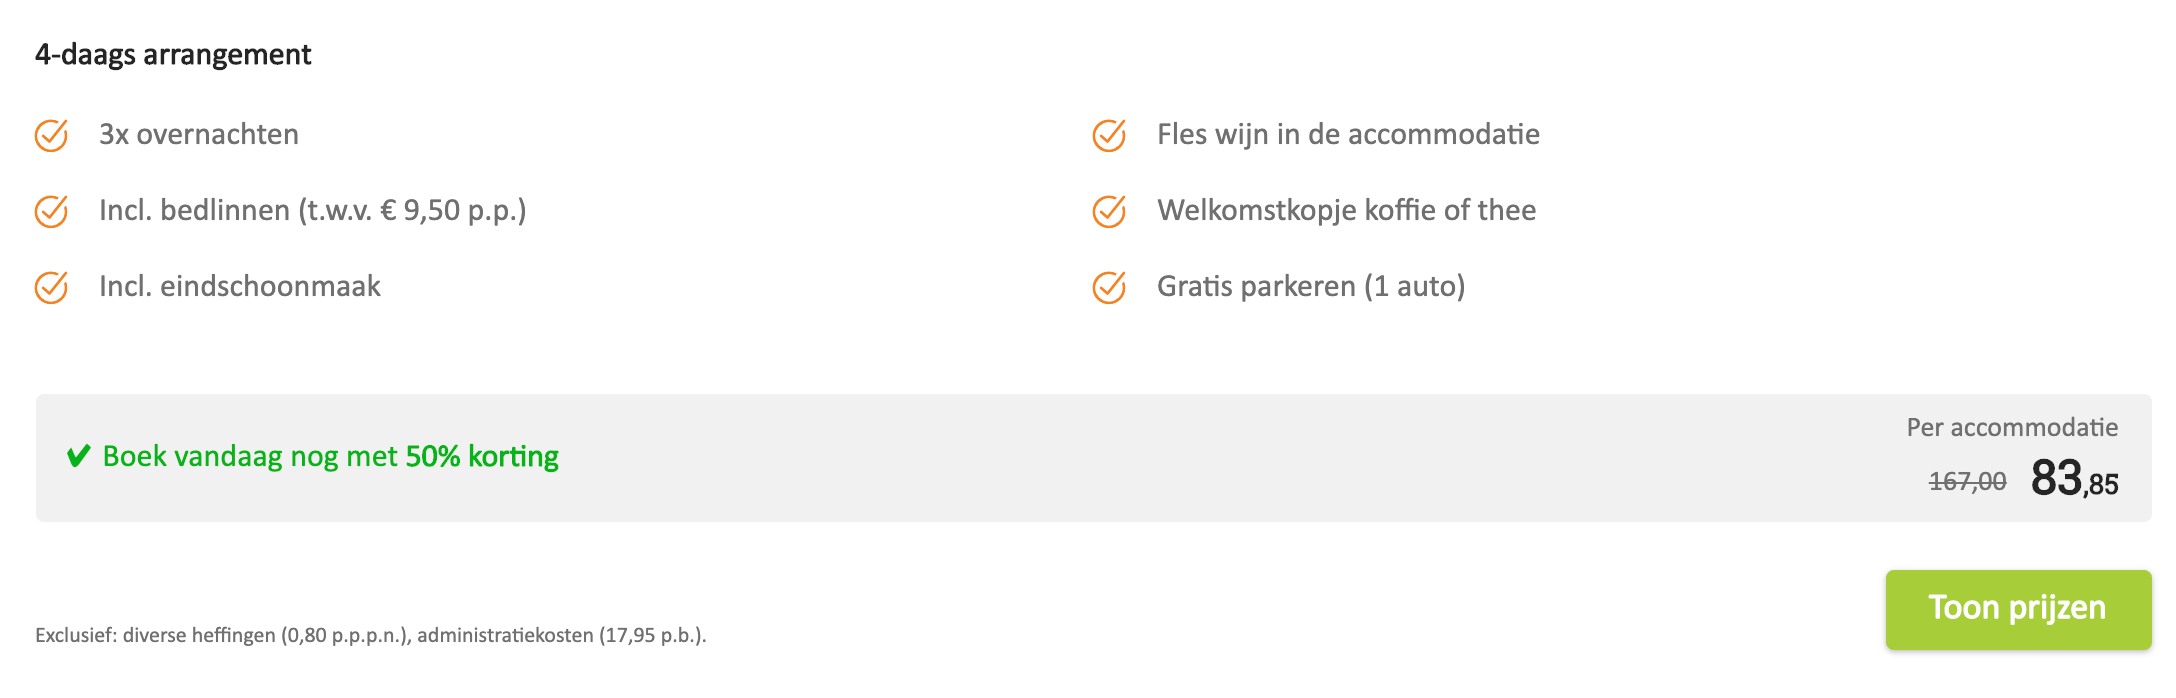
Task: Click the Exclusief diverse heffingen footnote
Action: [371, 635]
